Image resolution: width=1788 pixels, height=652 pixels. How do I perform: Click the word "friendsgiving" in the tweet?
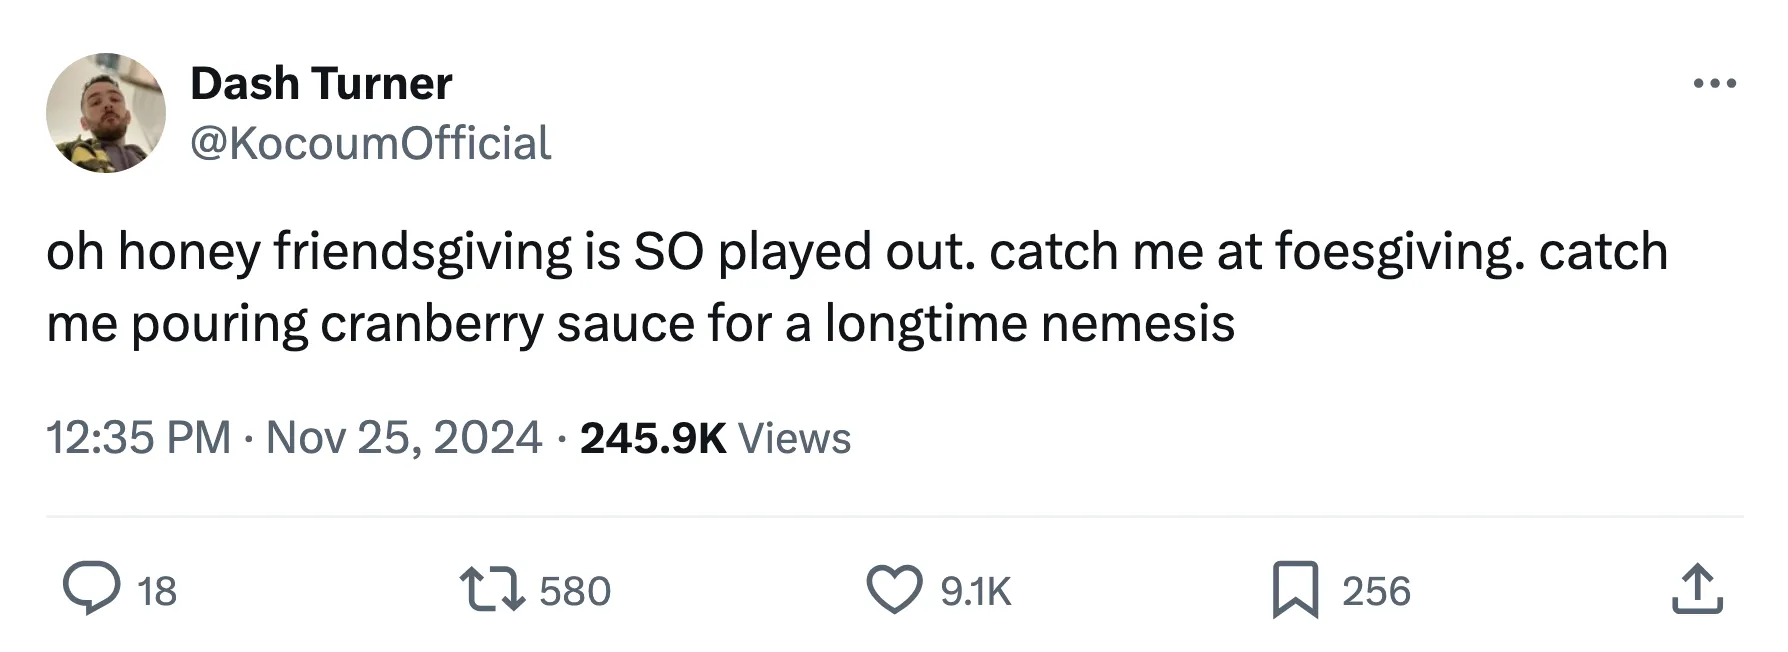423,252
